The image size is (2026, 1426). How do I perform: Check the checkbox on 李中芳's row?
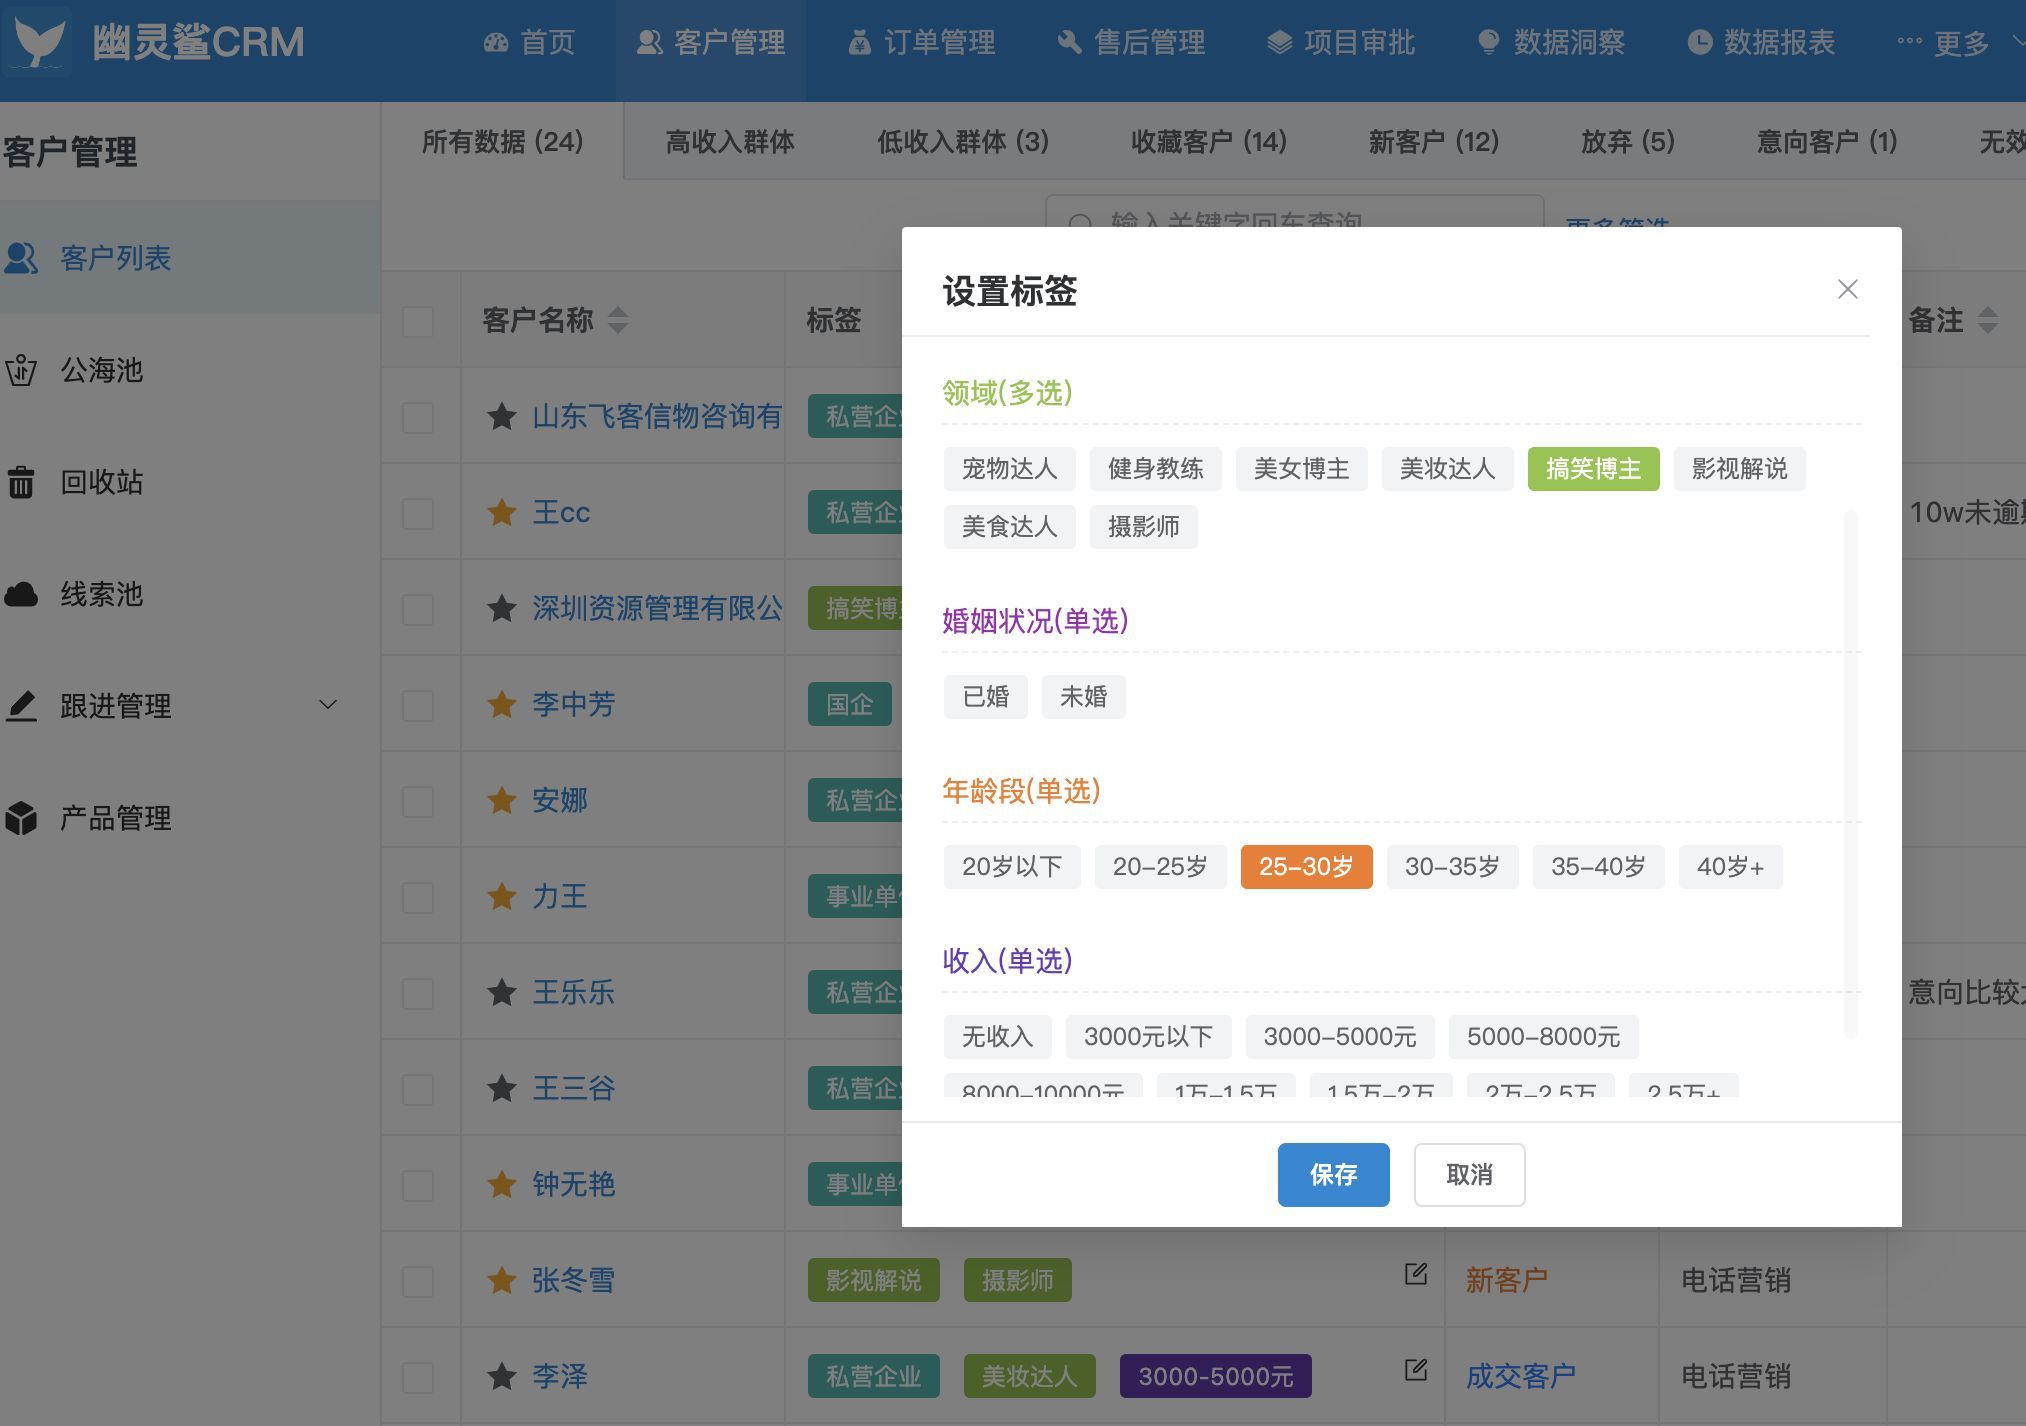coord(419,703)
